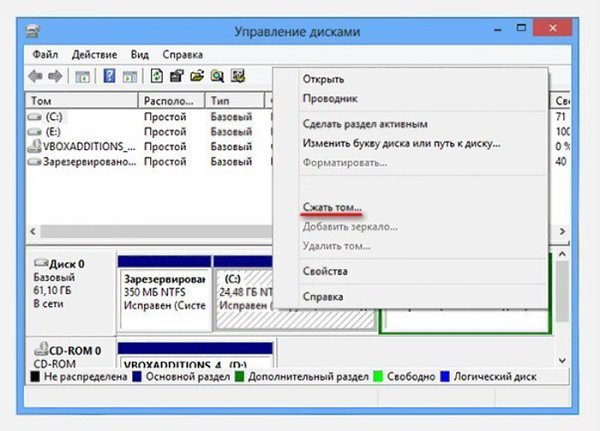Click the Forward arrow toolbar icon
Image resolution: width=600 pixels, height=431 pixels.
[x=55, y=76]
